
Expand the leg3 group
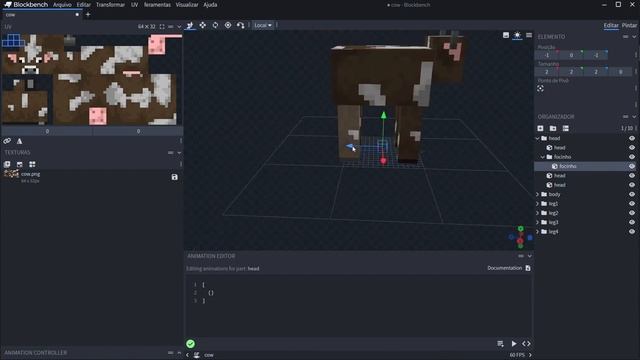point(538,222)
